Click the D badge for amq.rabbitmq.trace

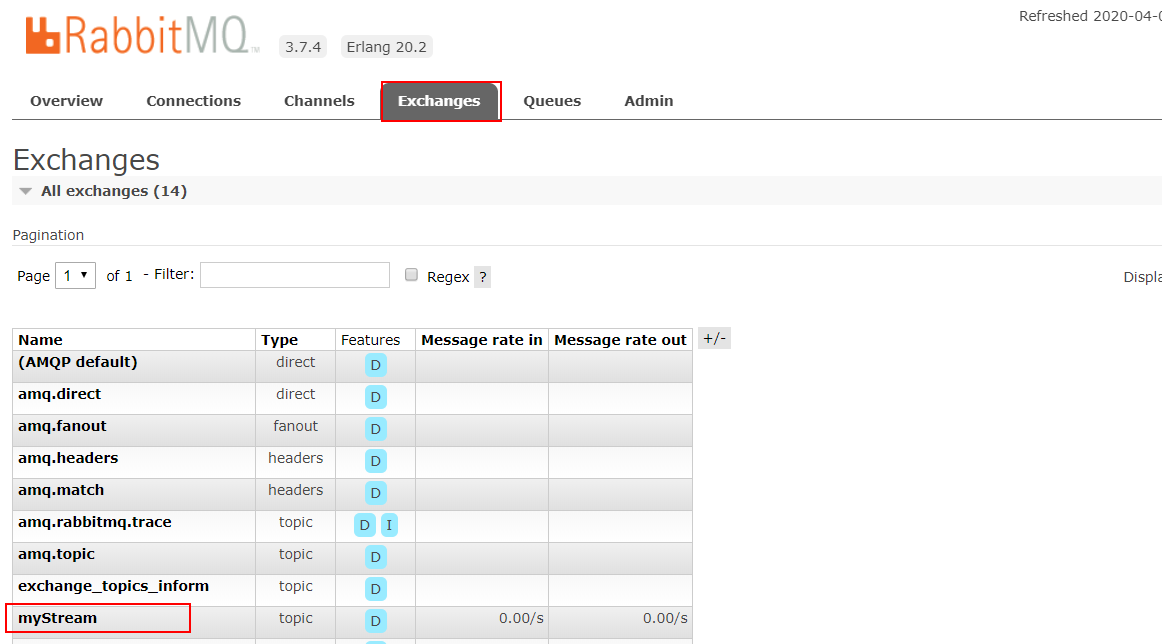[x=365, y=525]
